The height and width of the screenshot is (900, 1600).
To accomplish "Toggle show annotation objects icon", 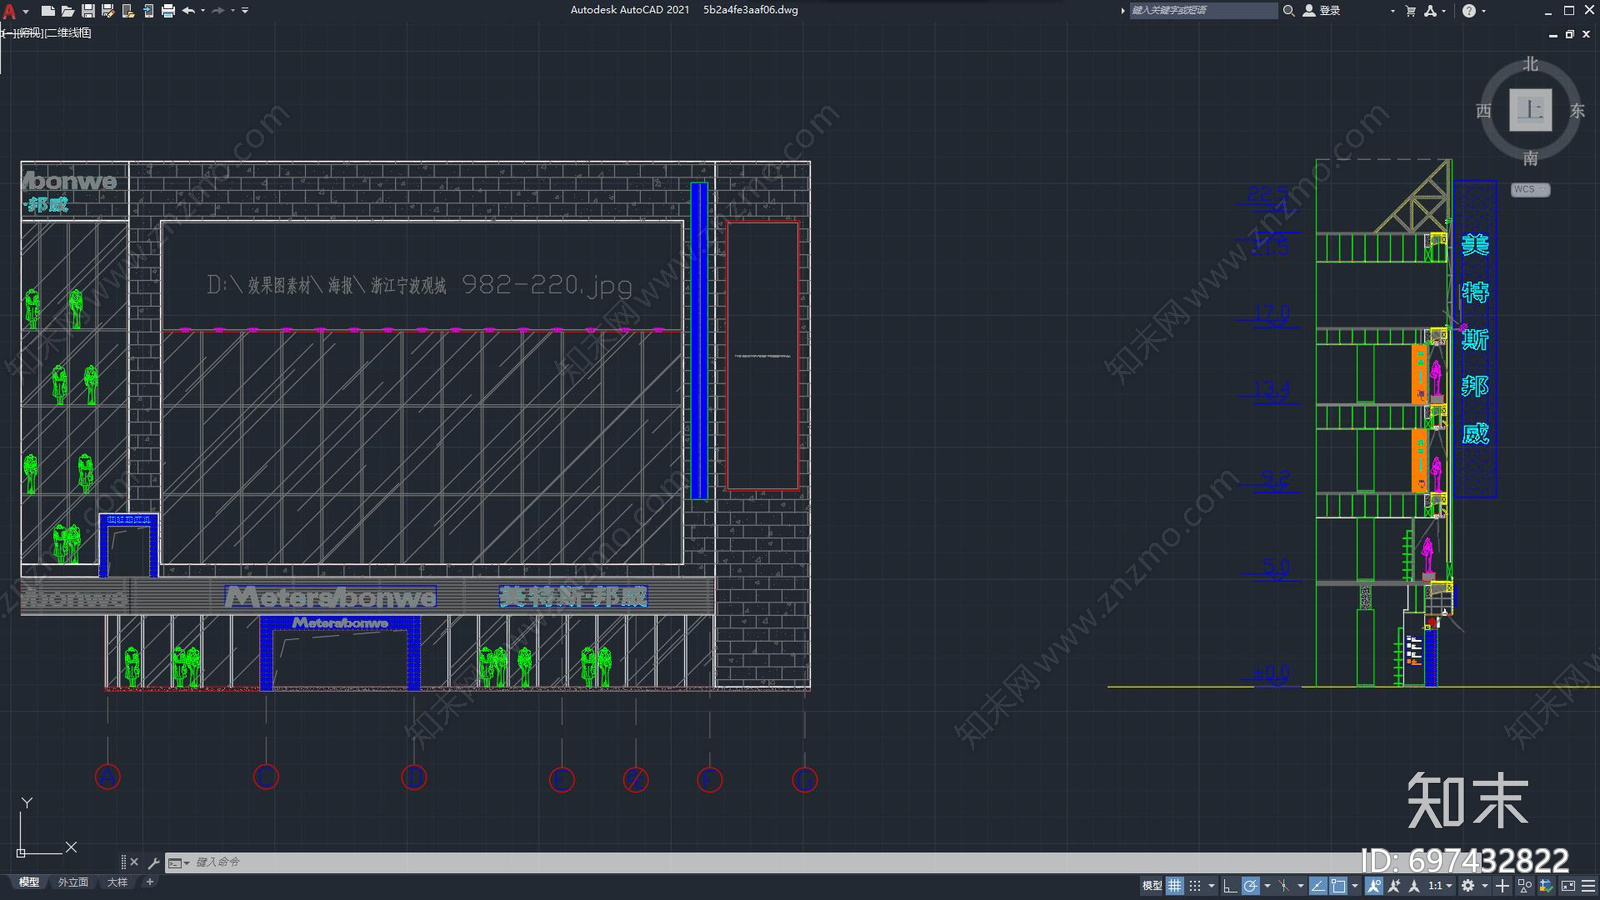I will pos(1374,885).
